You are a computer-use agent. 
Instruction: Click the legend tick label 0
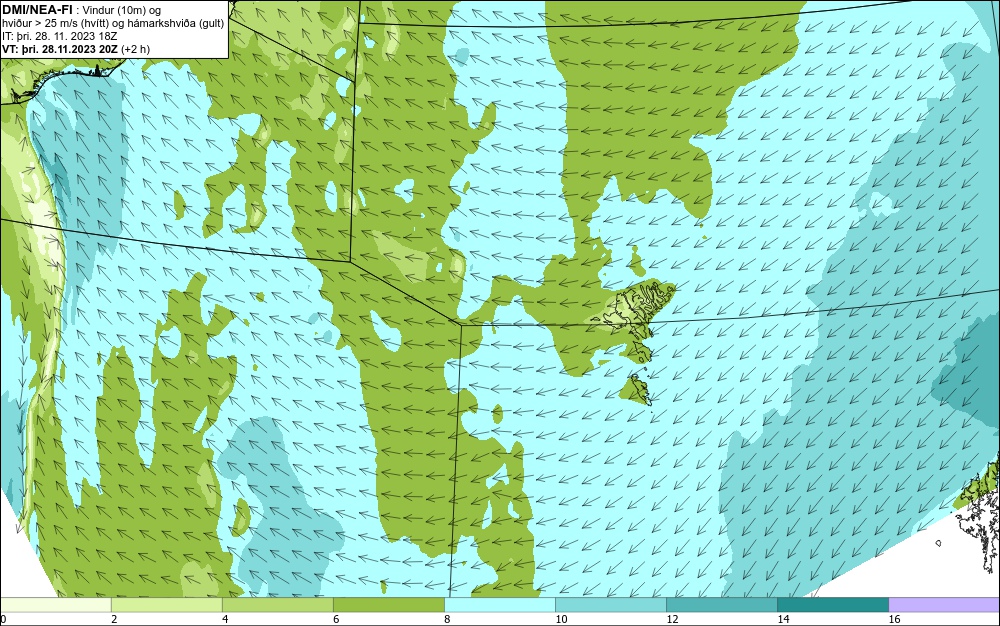(3, 619)
